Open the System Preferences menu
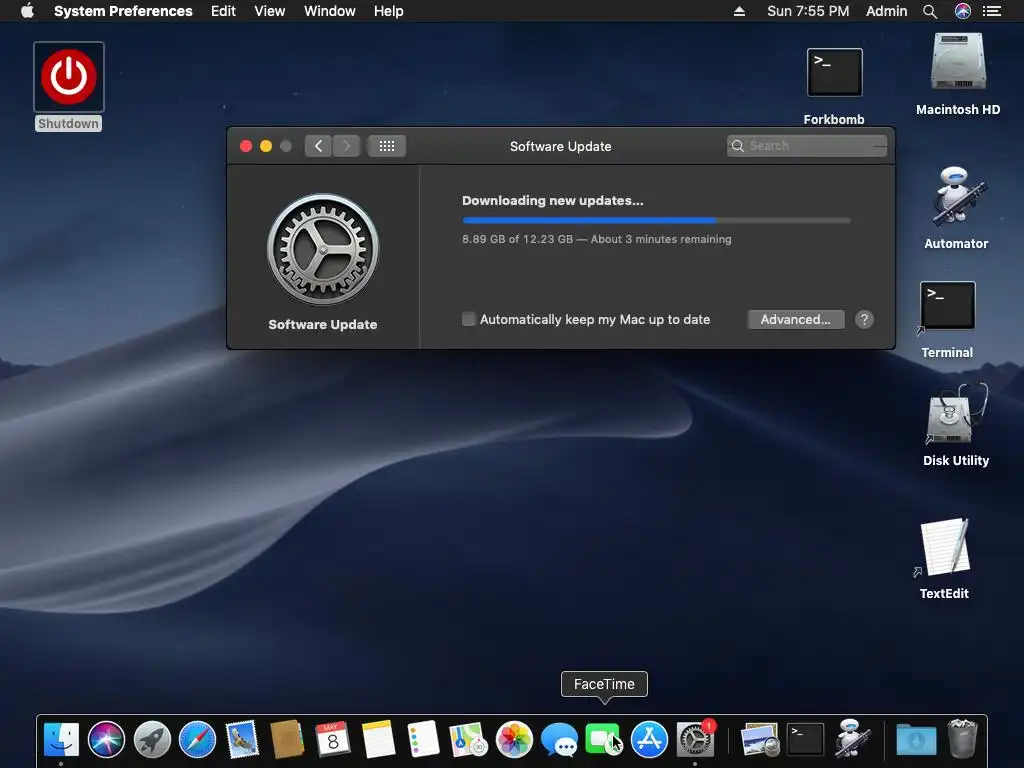Screen dimensions: 1024x768 pos(123,11)
